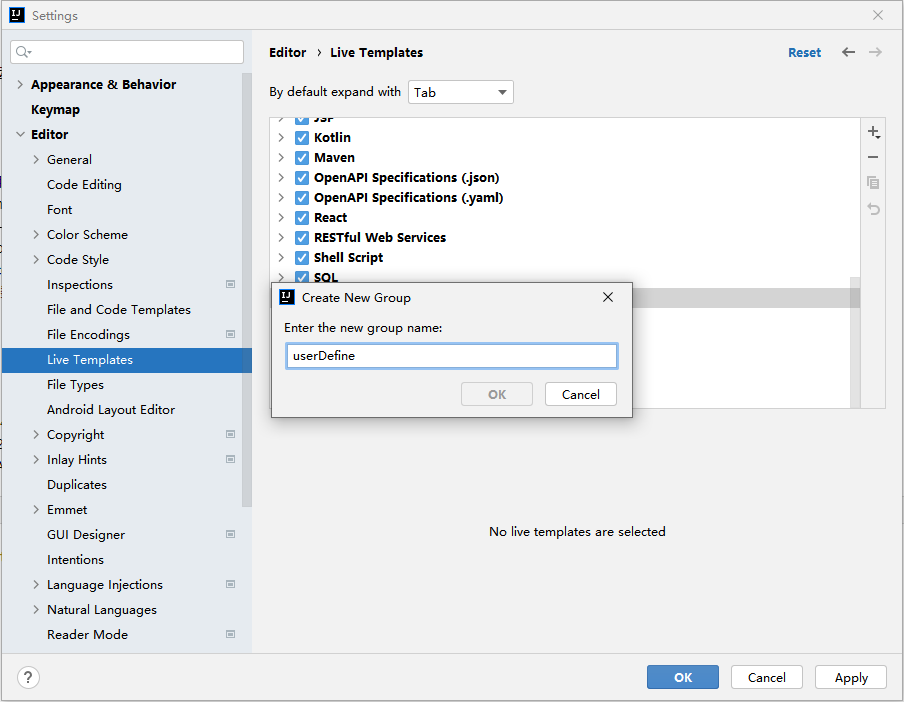The width and height of the screenshot is (904, 702).
Task: Click the IntelliJ logo in the Create New Group dialog
Action: click(x=287, y=297)
